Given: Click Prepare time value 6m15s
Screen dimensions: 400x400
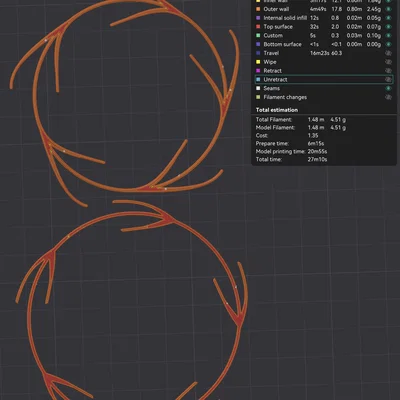Looking at the screenshot, I should coord(316,143).
